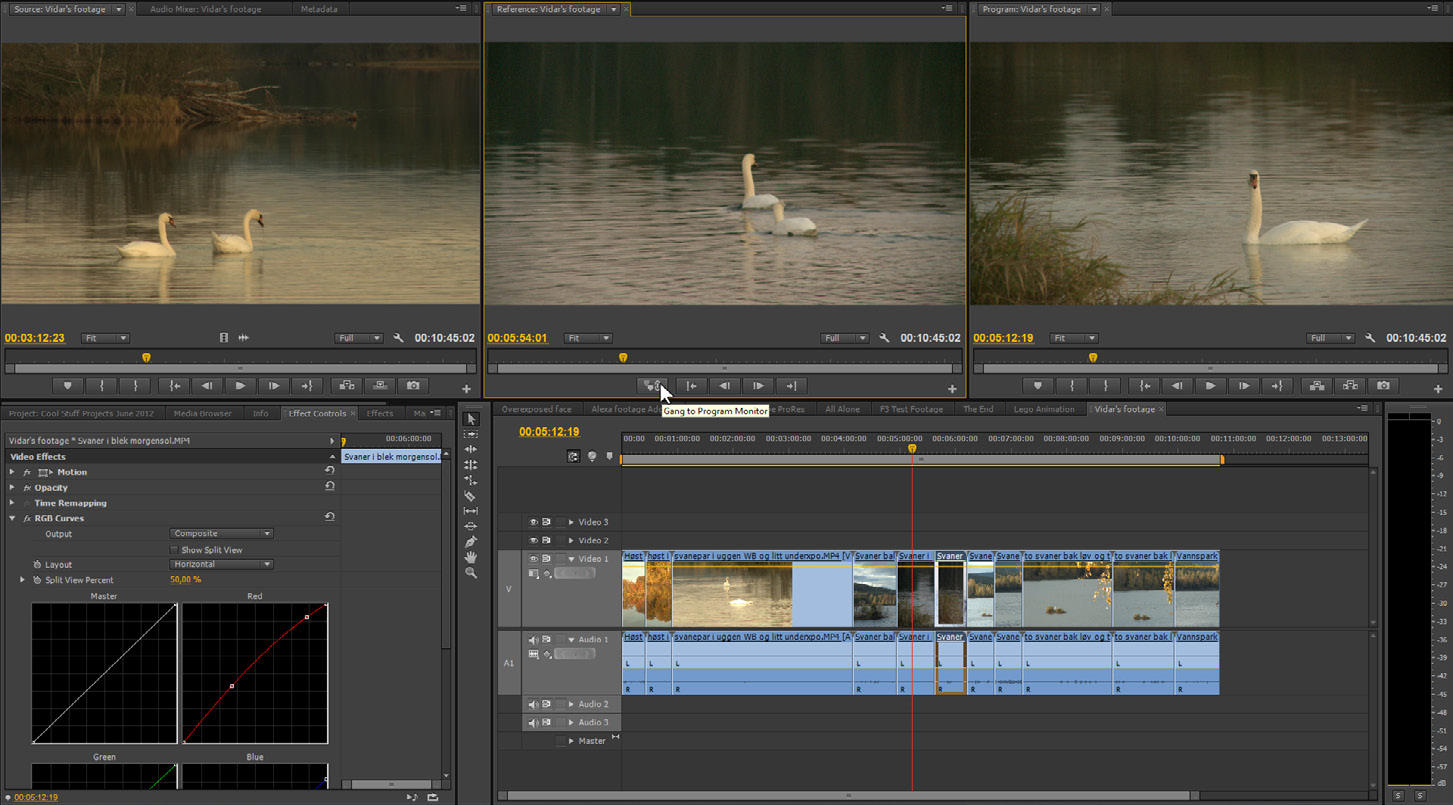Image resolution: width=1453 pixels, height=805 pixels.
Task: Open the Overexposed face sequence tab
Action: tap(536, 409)
